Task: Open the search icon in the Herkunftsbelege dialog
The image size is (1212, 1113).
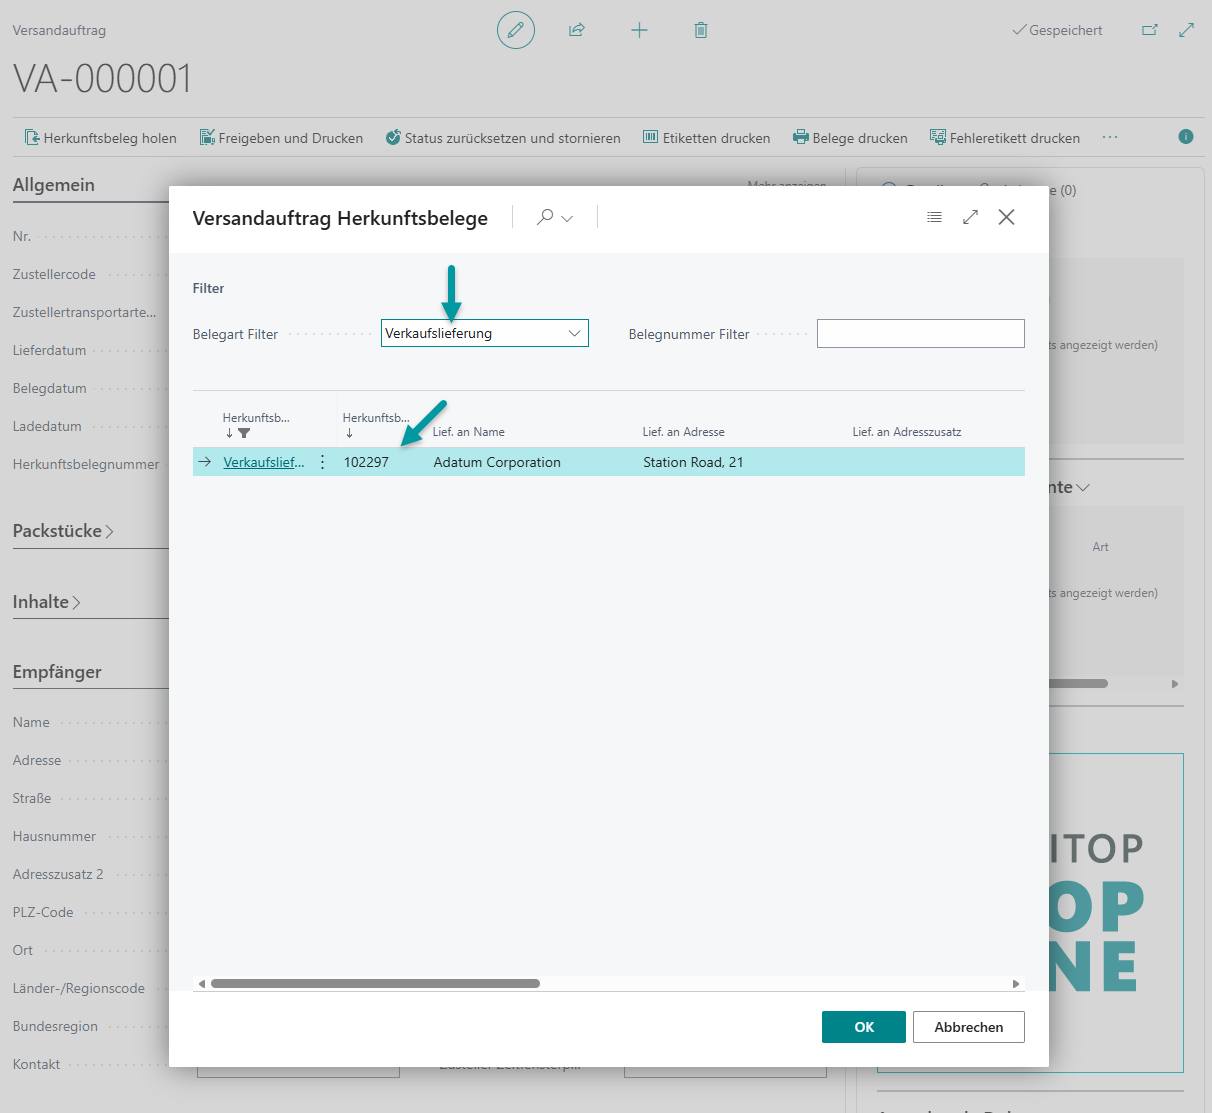Action: [545, 217]
